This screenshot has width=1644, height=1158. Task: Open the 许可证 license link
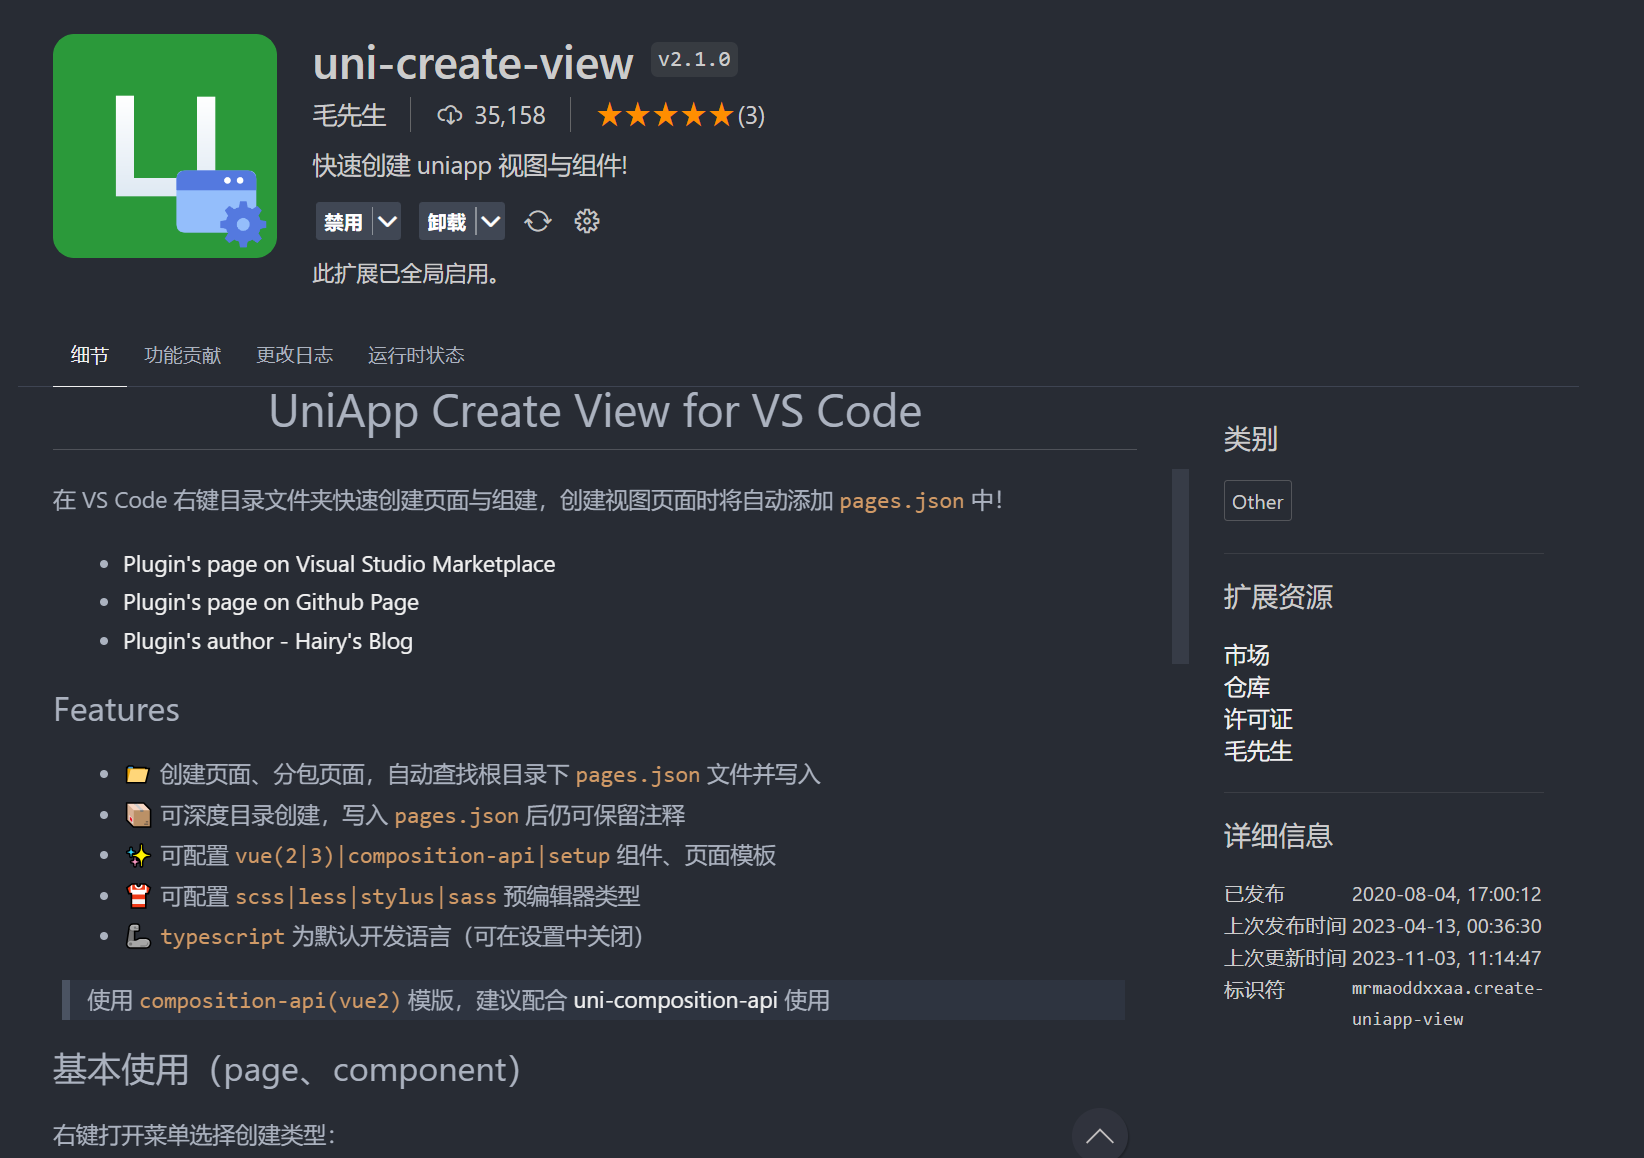[x=1259, y=719]
